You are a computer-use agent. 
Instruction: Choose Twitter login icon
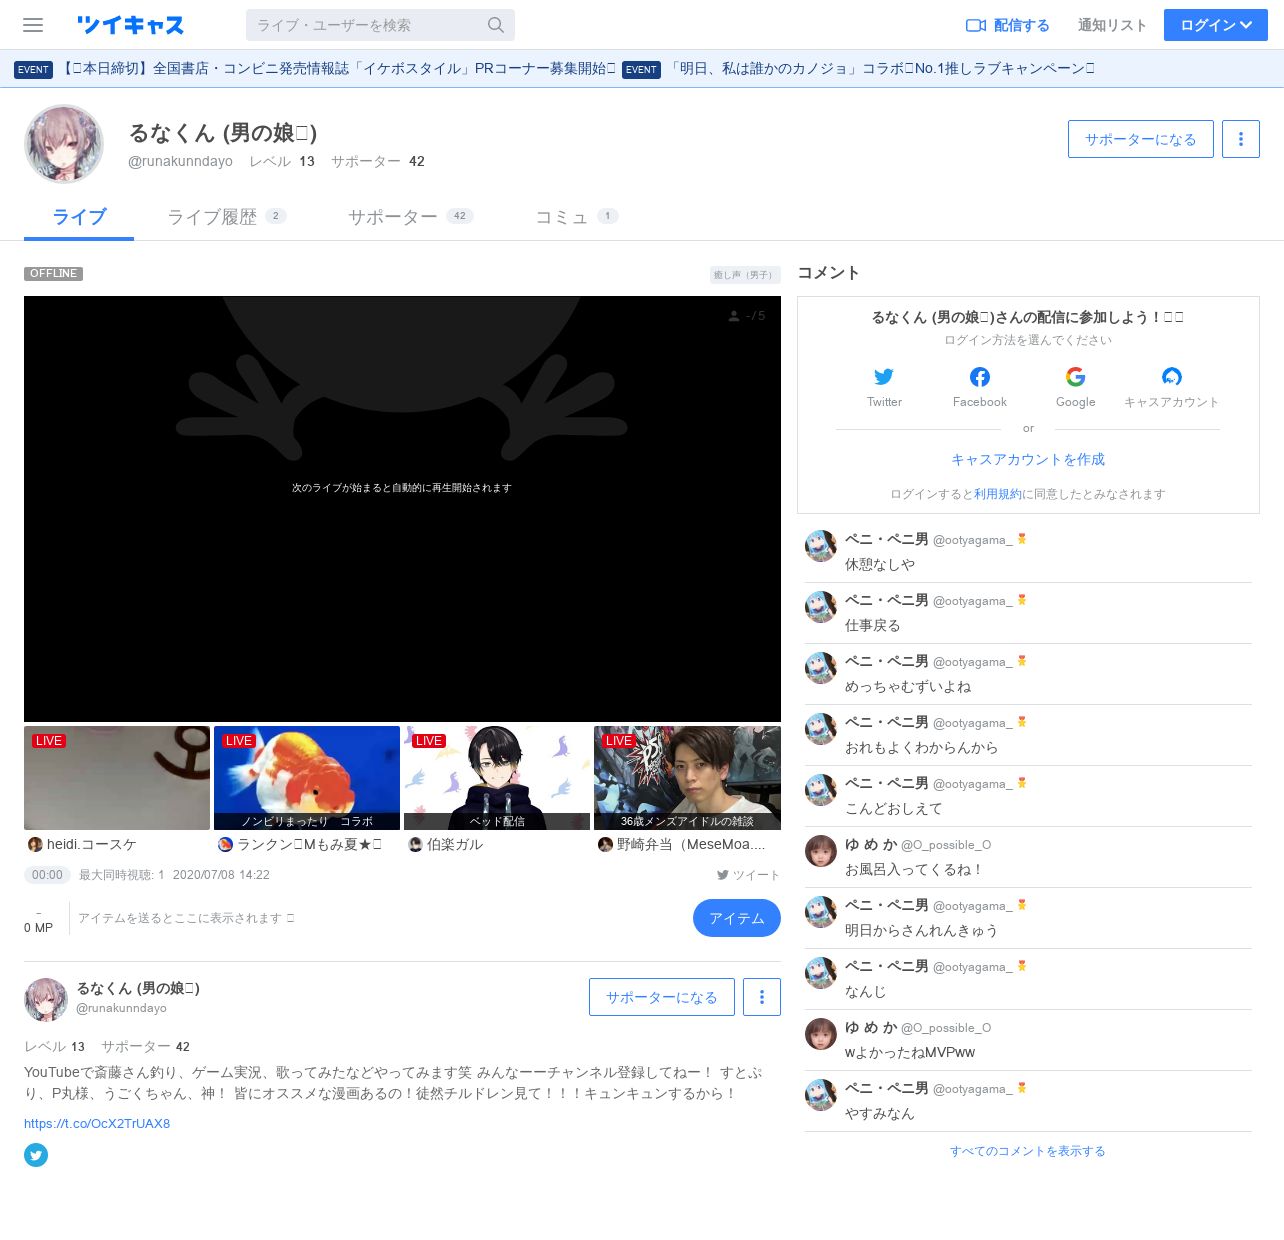pos(884,377)
